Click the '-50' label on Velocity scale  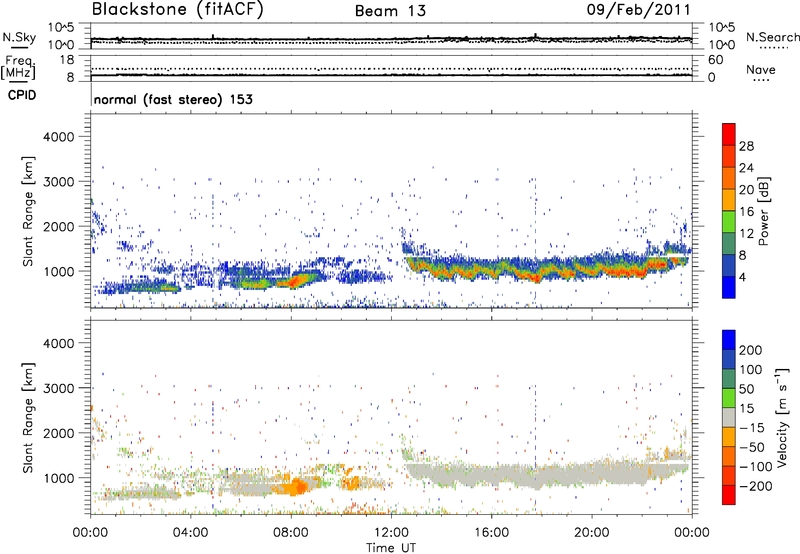[x=752, y=448]
